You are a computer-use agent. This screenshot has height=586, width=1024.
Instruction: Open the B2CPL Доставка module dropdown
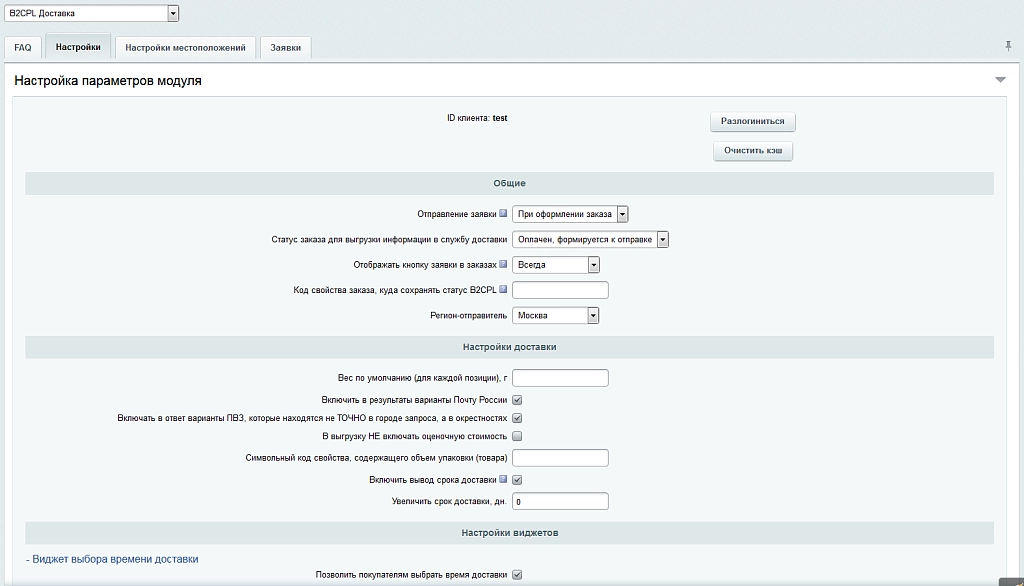91,13
